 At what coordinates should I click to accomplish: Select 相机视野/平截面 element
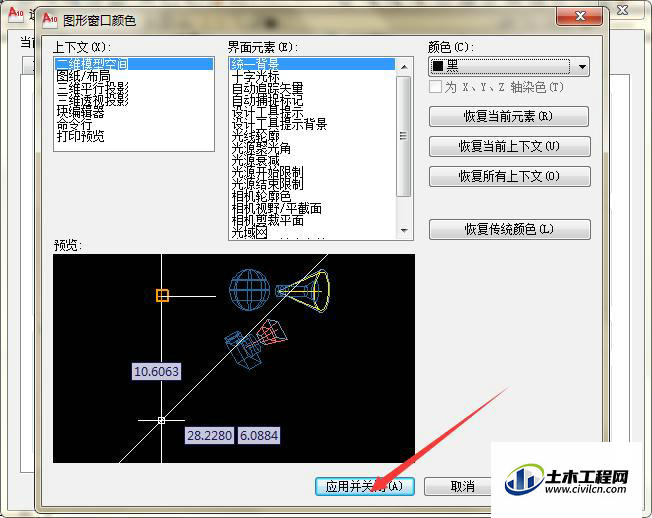[277, 208]
